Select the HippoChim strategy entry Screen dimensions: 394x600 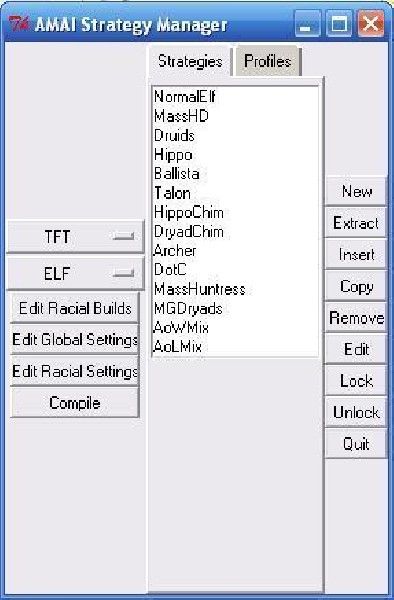(x=189, y=212)
